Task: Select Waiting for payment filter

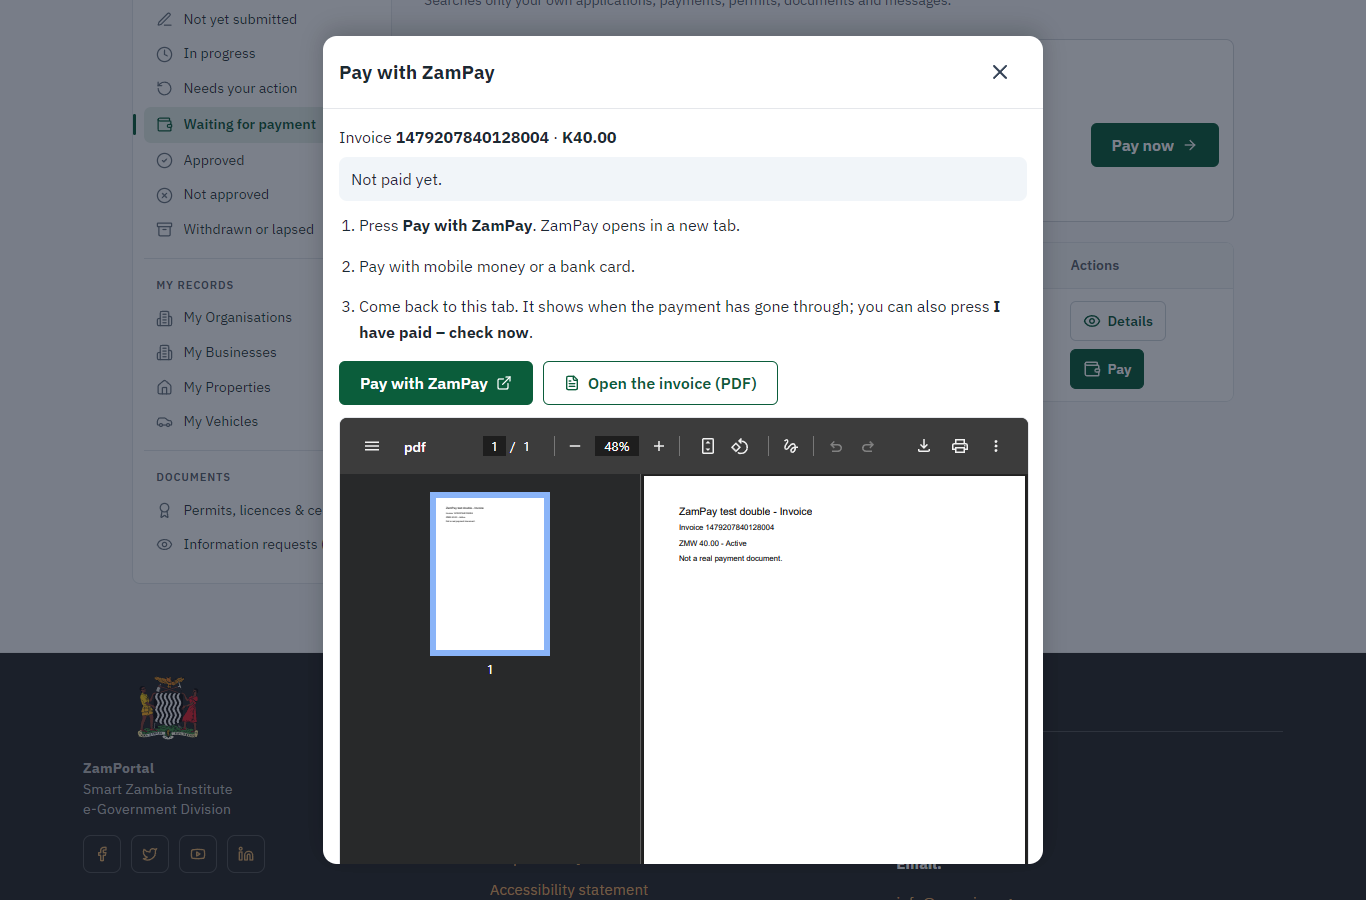Action: [234, 124]
